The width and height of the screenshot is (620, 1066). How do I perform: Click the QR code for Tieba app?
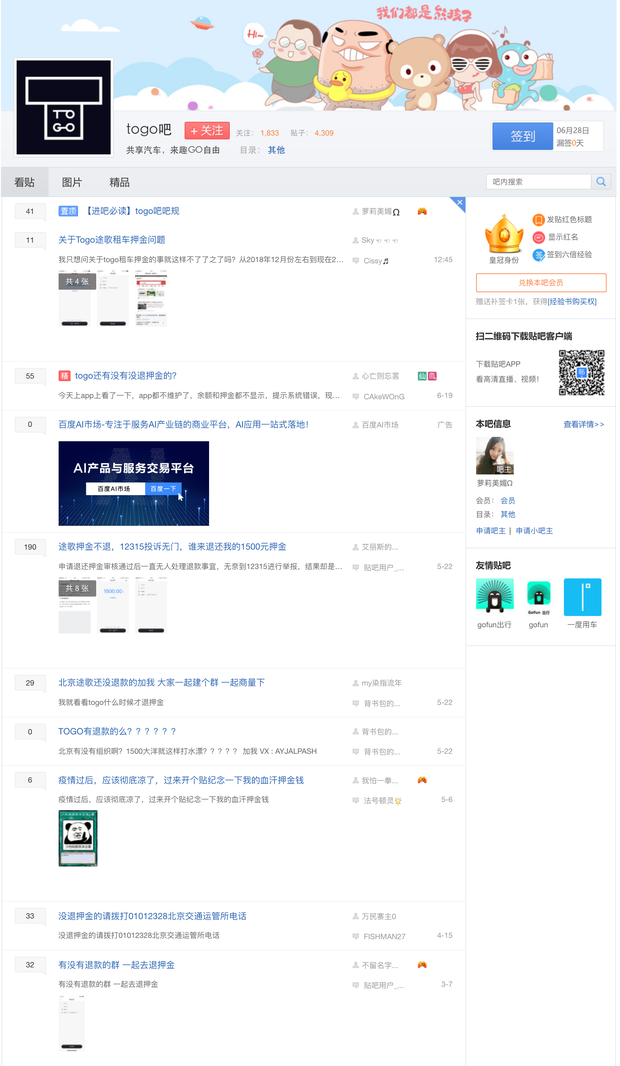581,372
